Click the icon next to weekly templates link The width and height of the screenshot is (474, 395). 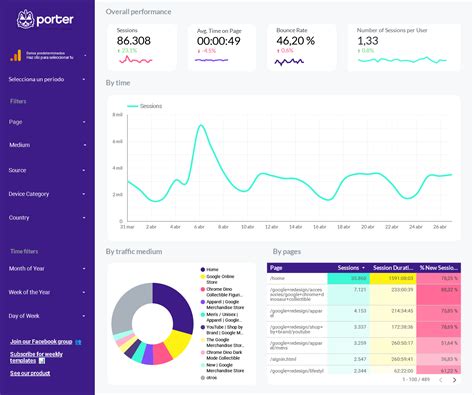(42, 361)
